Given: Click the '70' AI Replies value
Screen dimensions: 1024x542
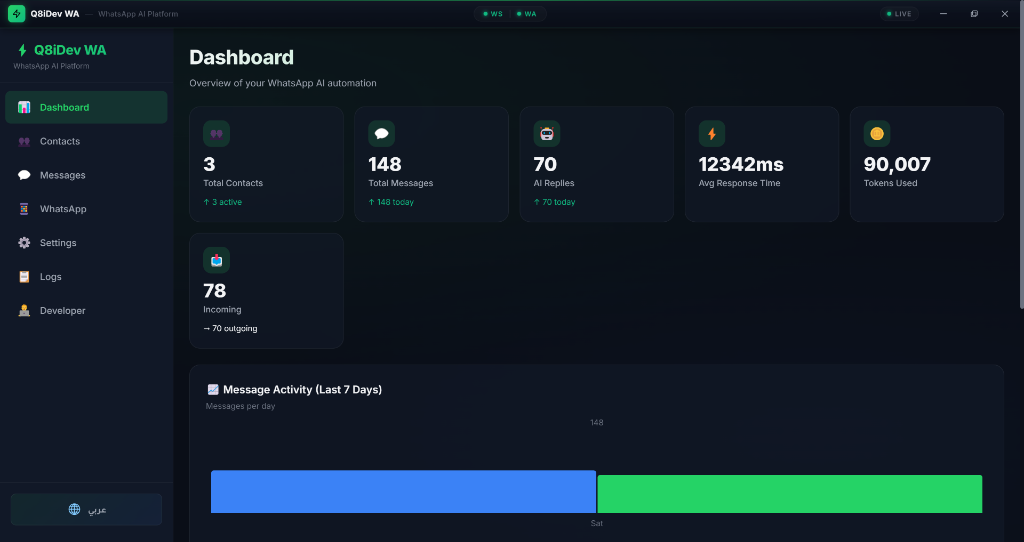Looking at the screenshot, I should [x=545, y=164].
